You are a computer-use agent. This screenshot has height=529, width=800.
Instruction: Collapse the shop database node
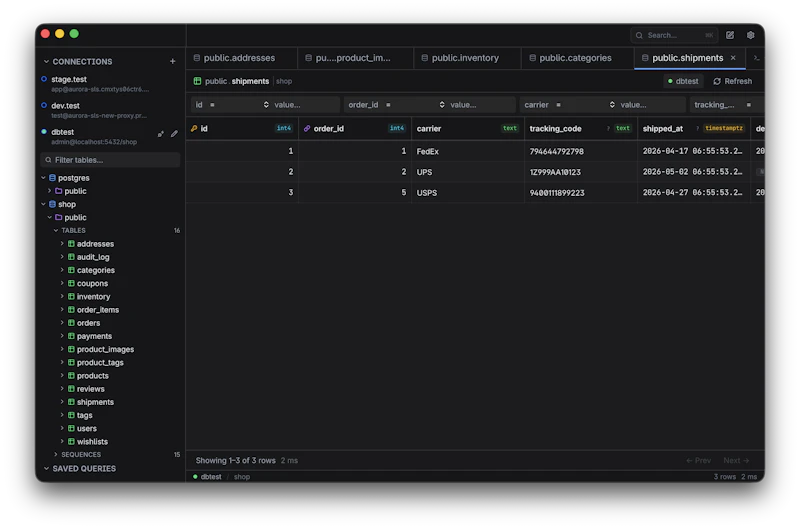[x=43, y=205]
